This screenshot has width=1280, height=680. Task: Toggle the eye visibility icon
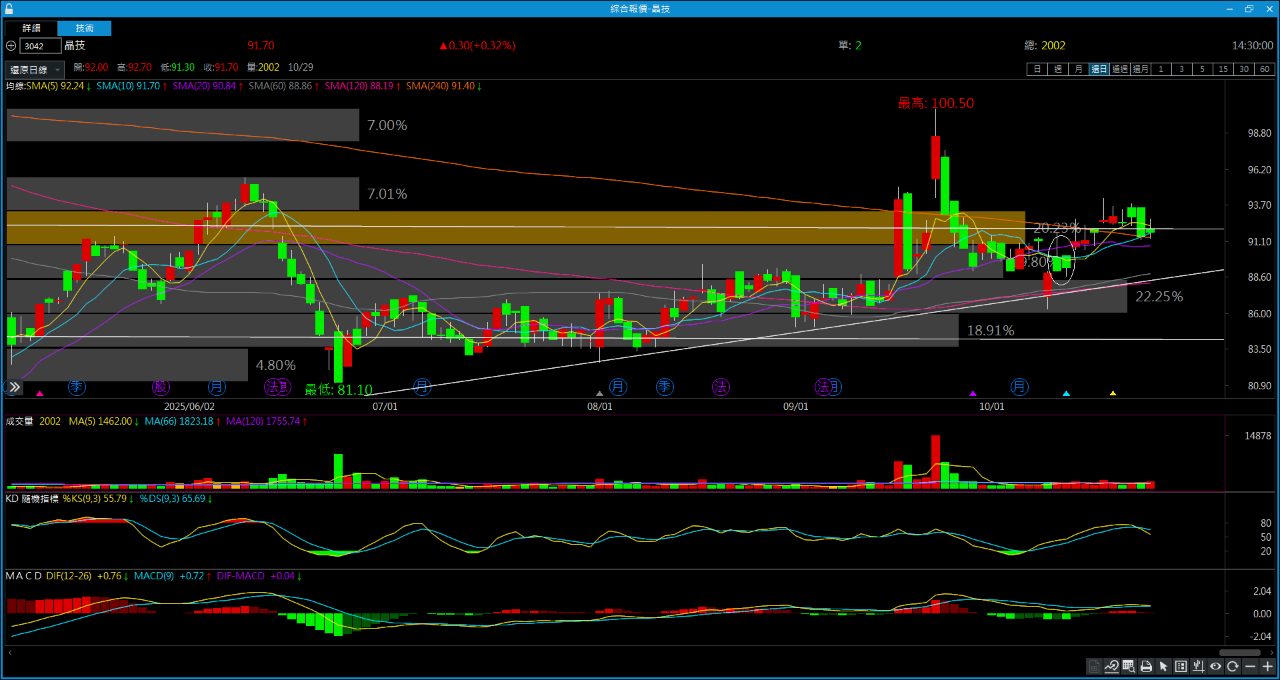coord(1216,666)
